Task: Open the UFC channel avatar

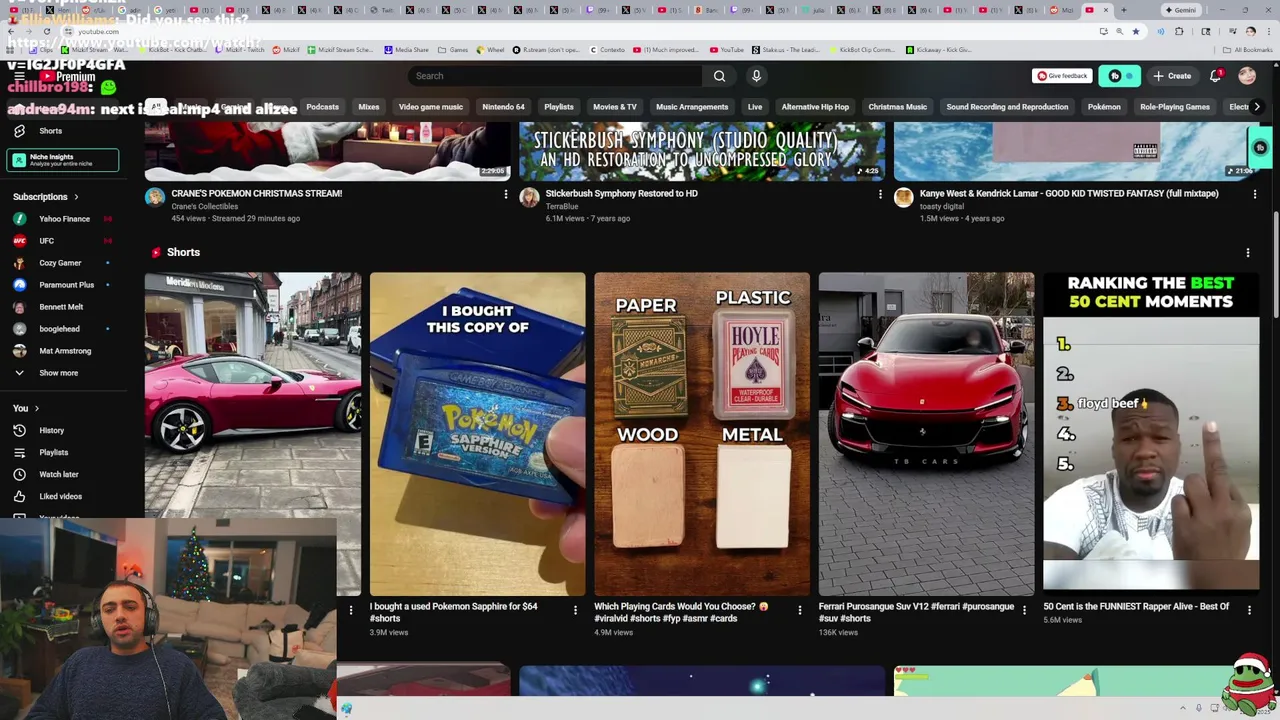Action: (x=19, y=241)
